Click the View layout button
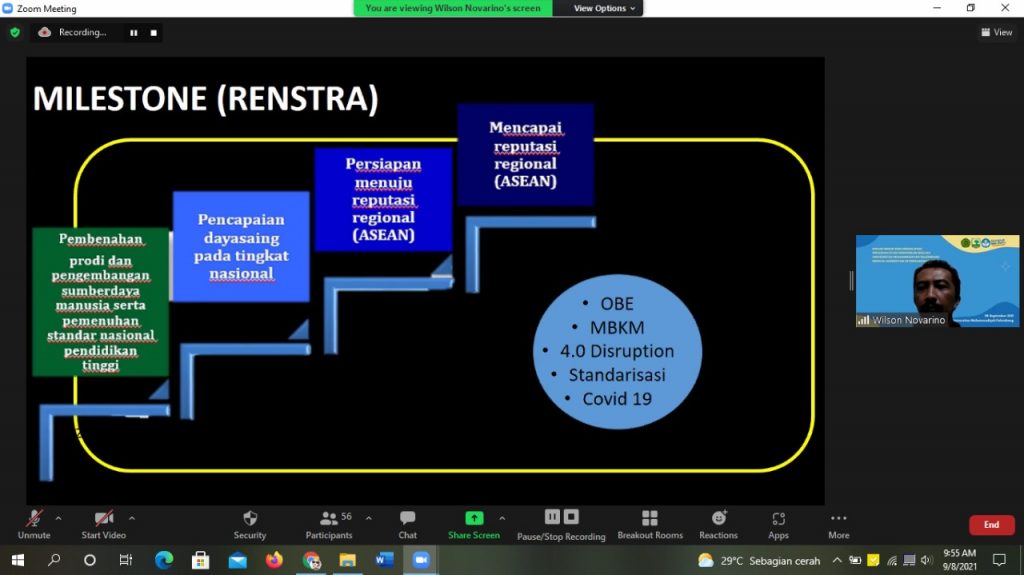Image resolution: width=1024 pixels, height=575 pixels. 996,32
